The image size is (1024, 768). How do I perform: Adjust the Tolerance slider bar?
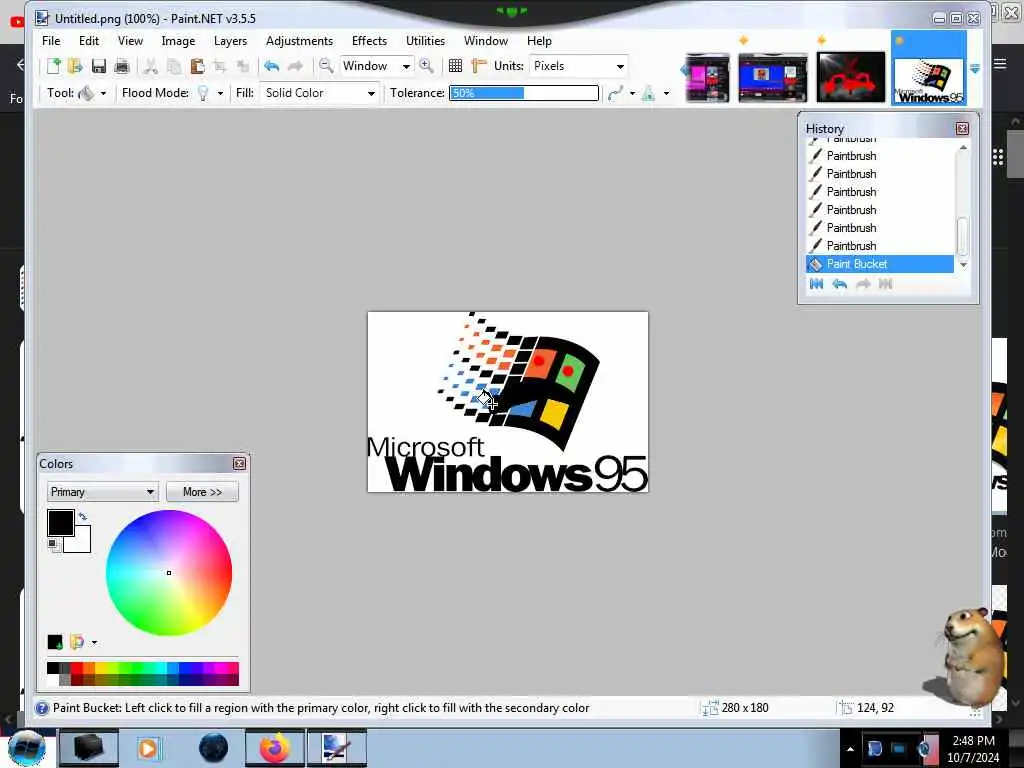pos(524,93)
